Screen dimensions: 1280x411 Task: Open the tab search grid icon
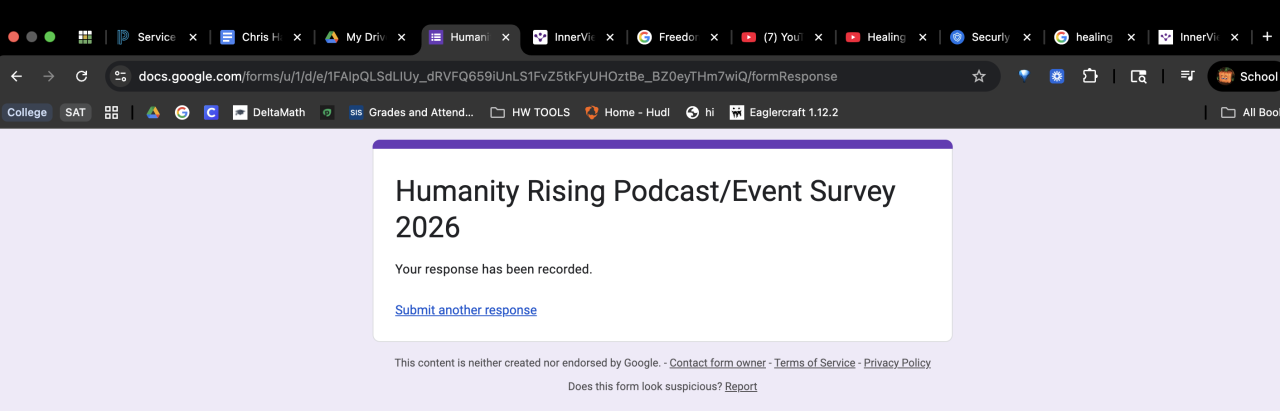[85, 37]
